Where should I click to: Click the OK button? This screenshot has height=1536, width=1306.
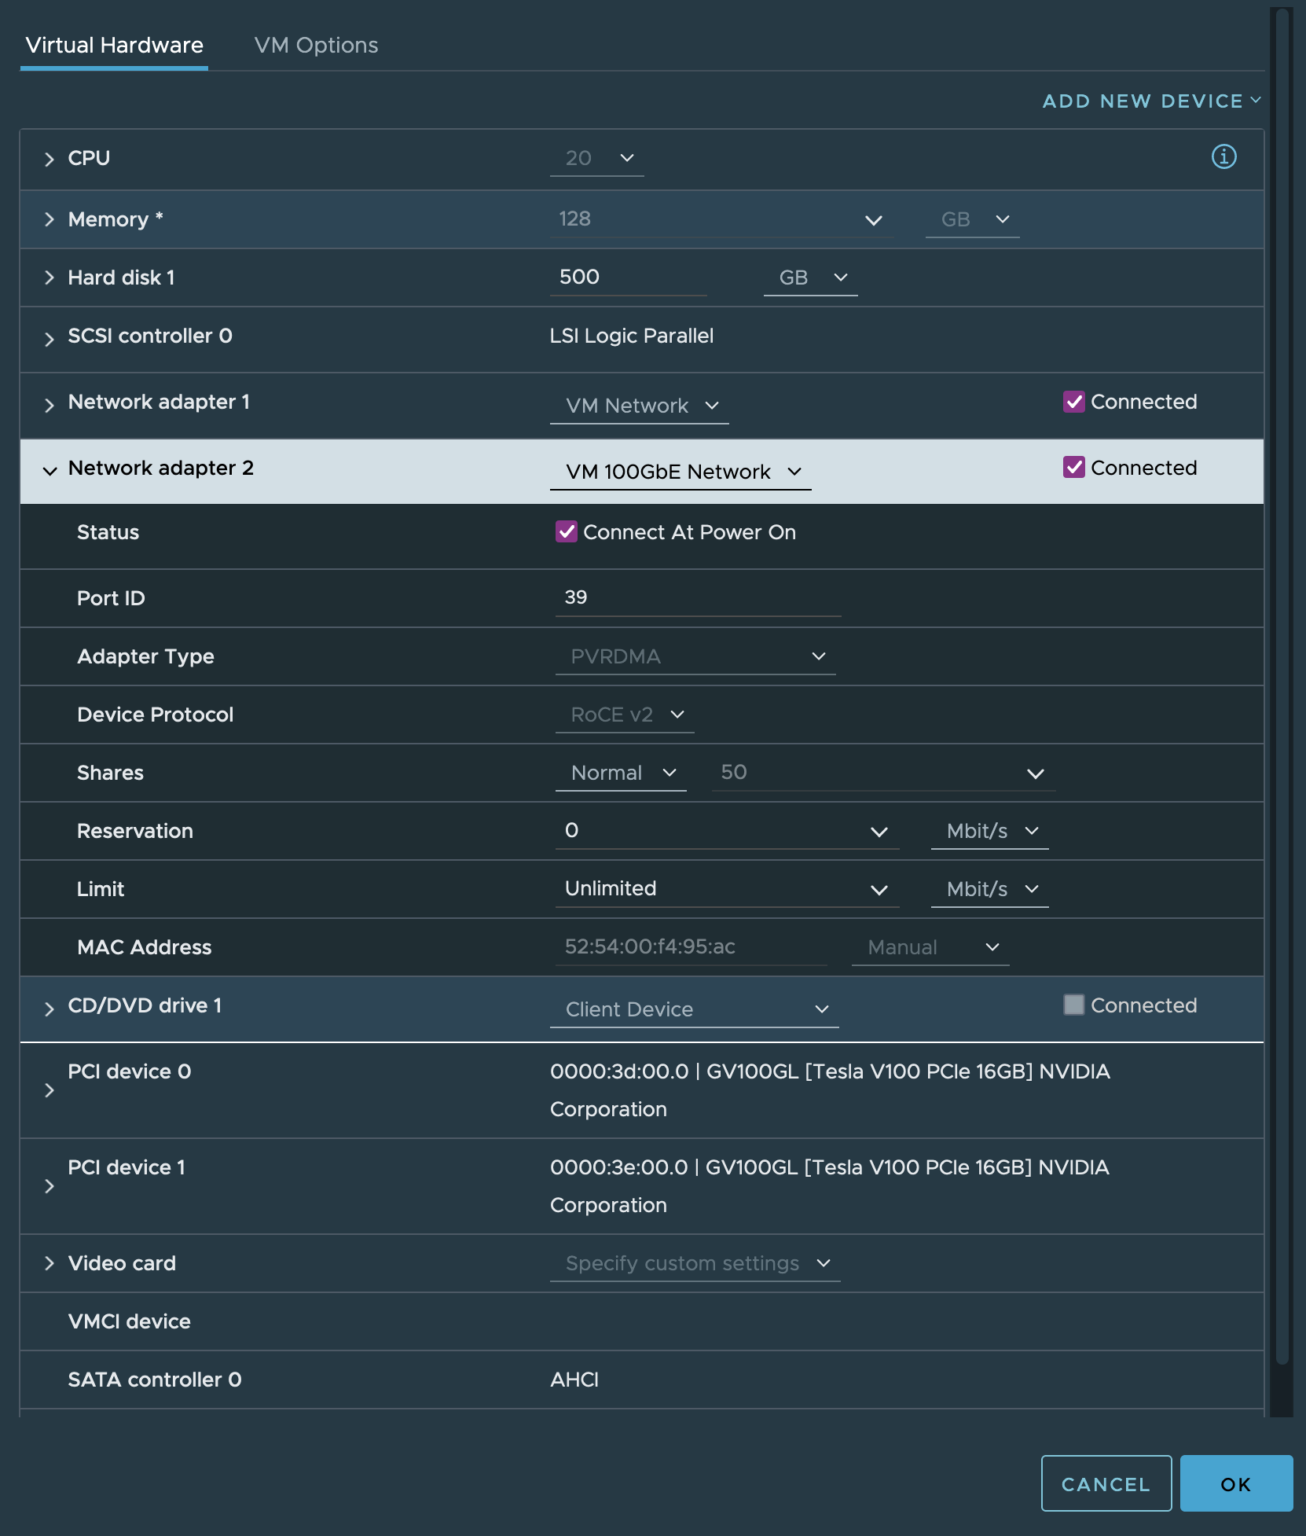1236,1484
